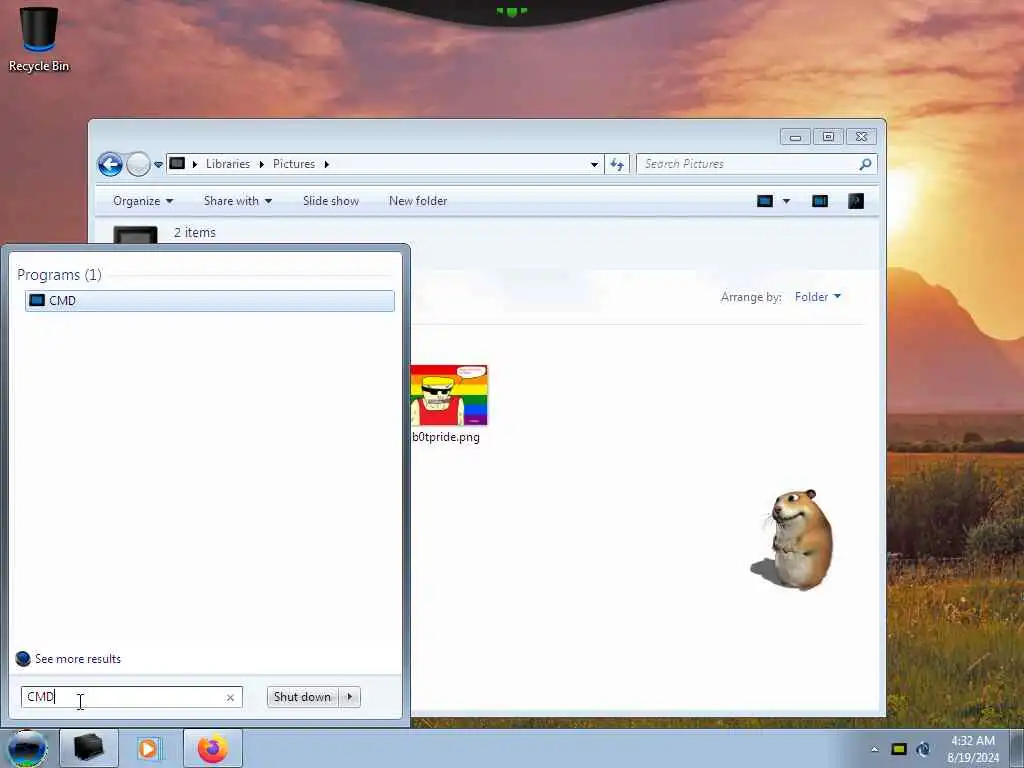The height and width of the screenshot is (768, 1024).
Task: Maximize the Pictures Explorer window
Action: [x=828, y=136]
